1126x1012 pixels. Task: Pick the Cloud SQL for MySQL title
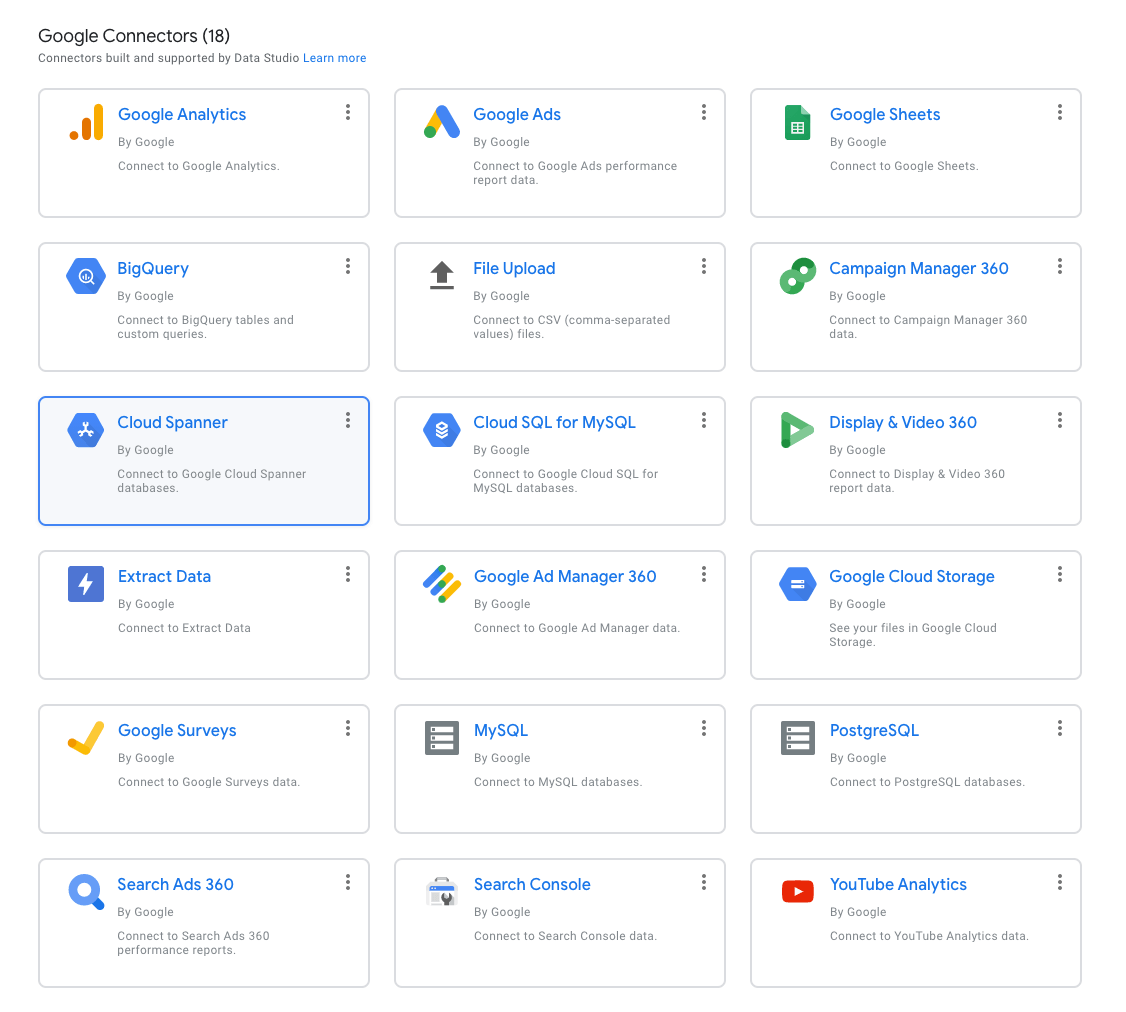554,422
